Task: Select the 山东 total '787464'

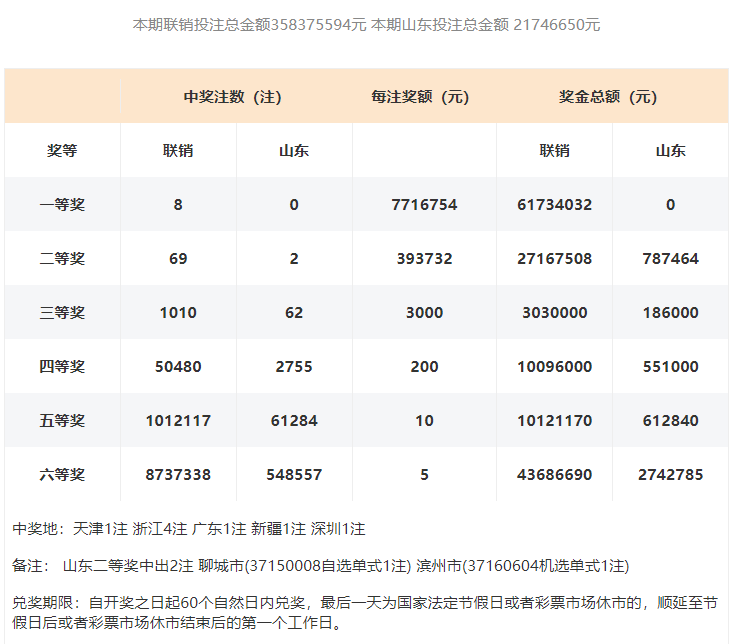Action: [670, 258]
